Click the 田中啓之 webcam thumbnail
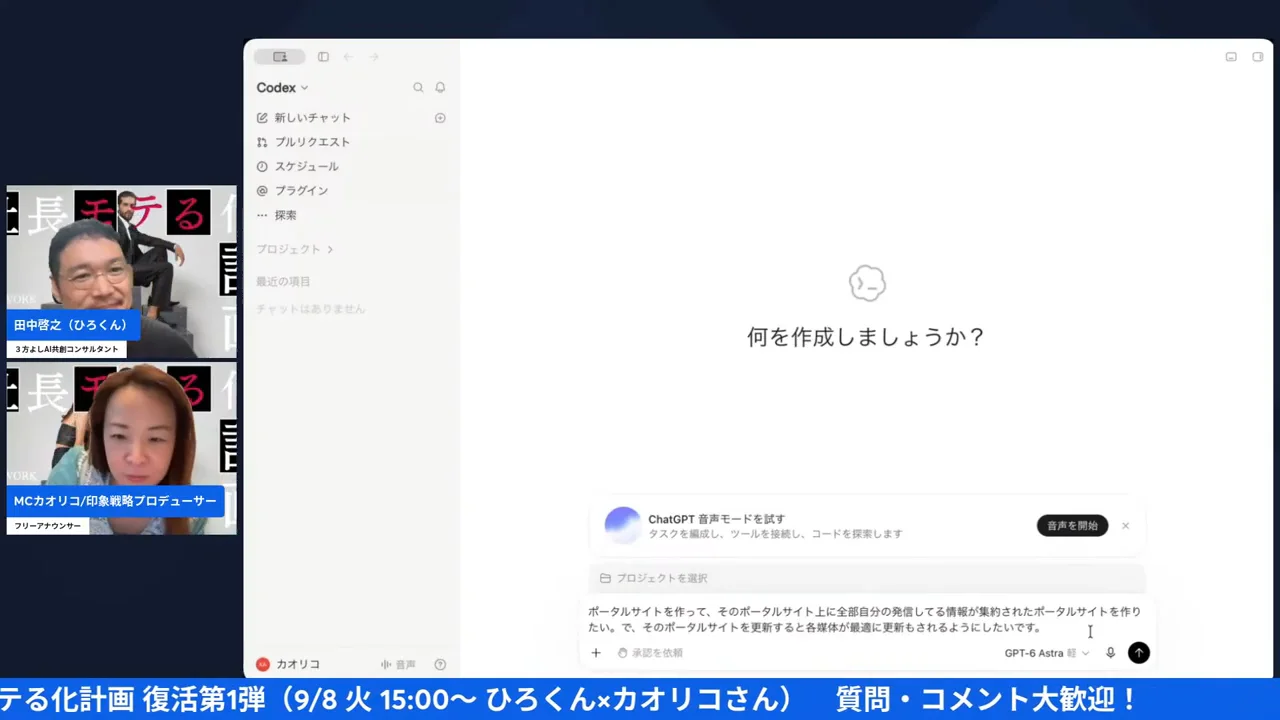 pyautogui.click(x=122, y=271)
